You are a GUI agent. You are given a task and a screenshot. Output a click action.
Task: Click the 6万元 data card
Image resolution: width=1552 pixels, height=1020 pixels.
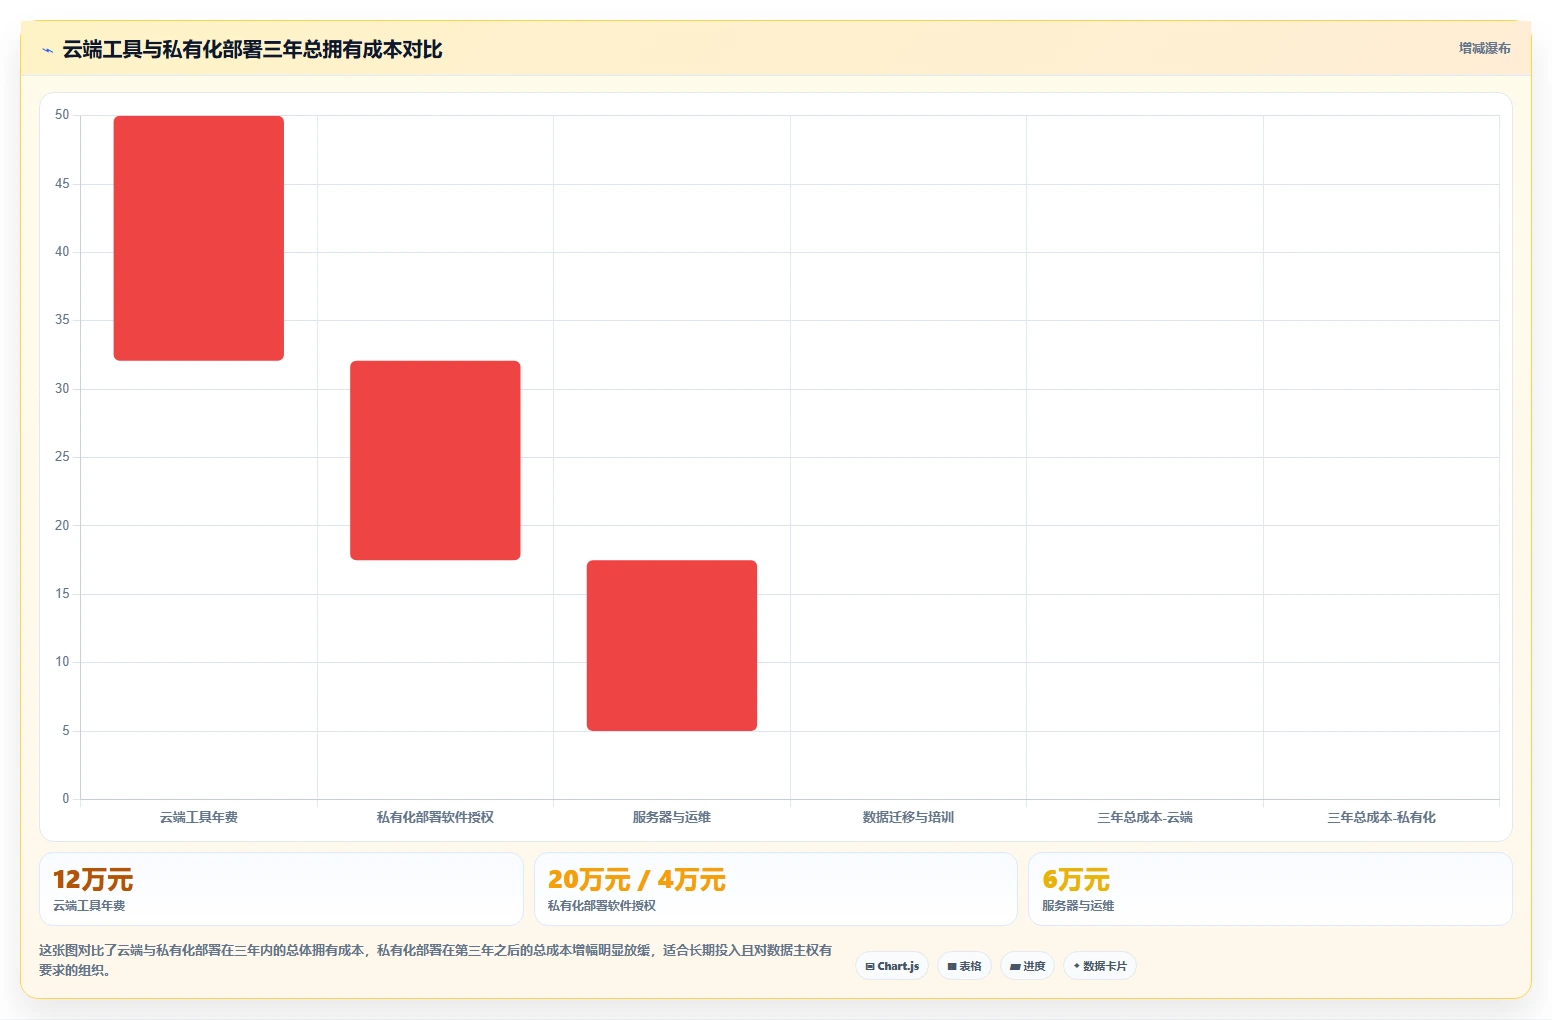click(1270, 889)
